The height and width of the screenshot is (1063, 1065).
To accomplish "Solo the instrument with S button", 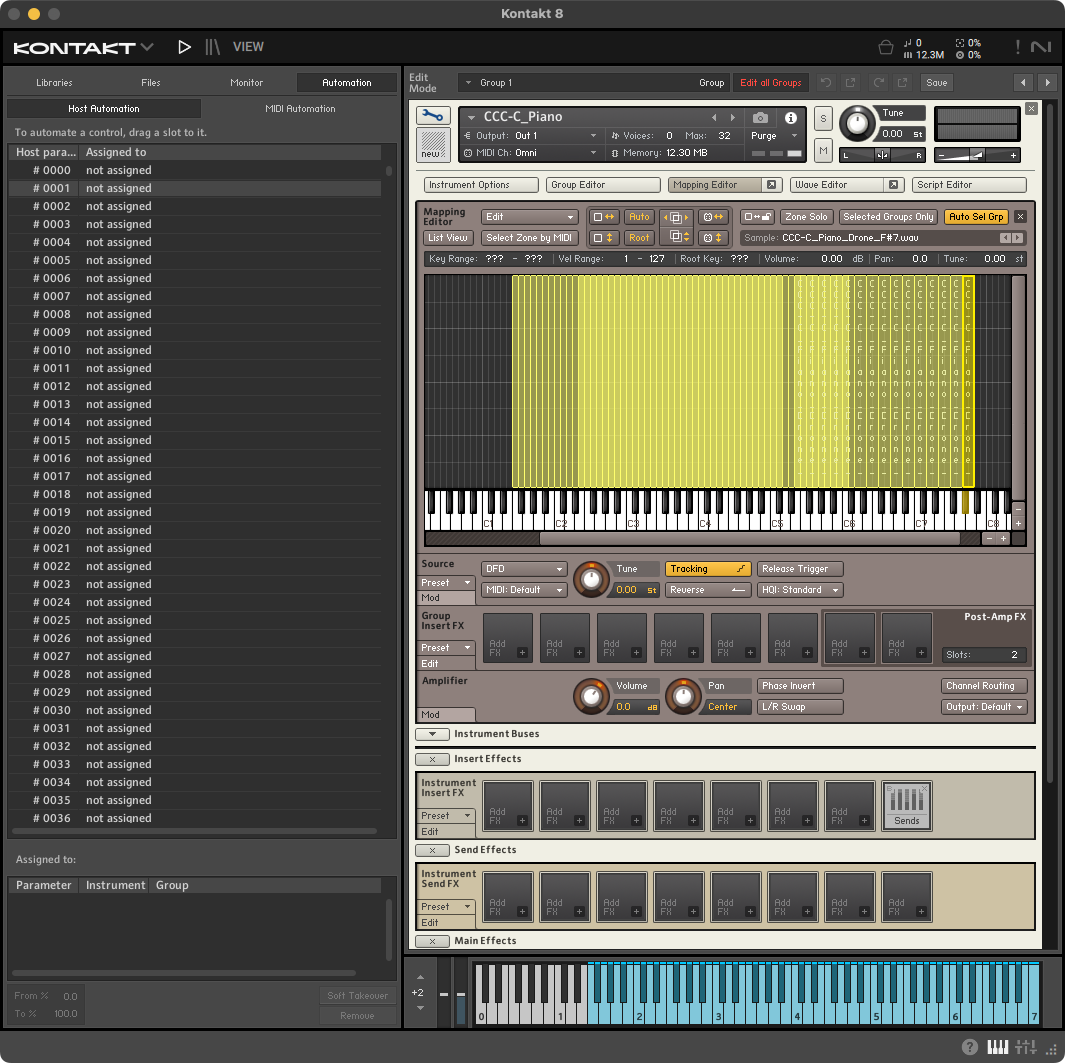I will point(823,119).
